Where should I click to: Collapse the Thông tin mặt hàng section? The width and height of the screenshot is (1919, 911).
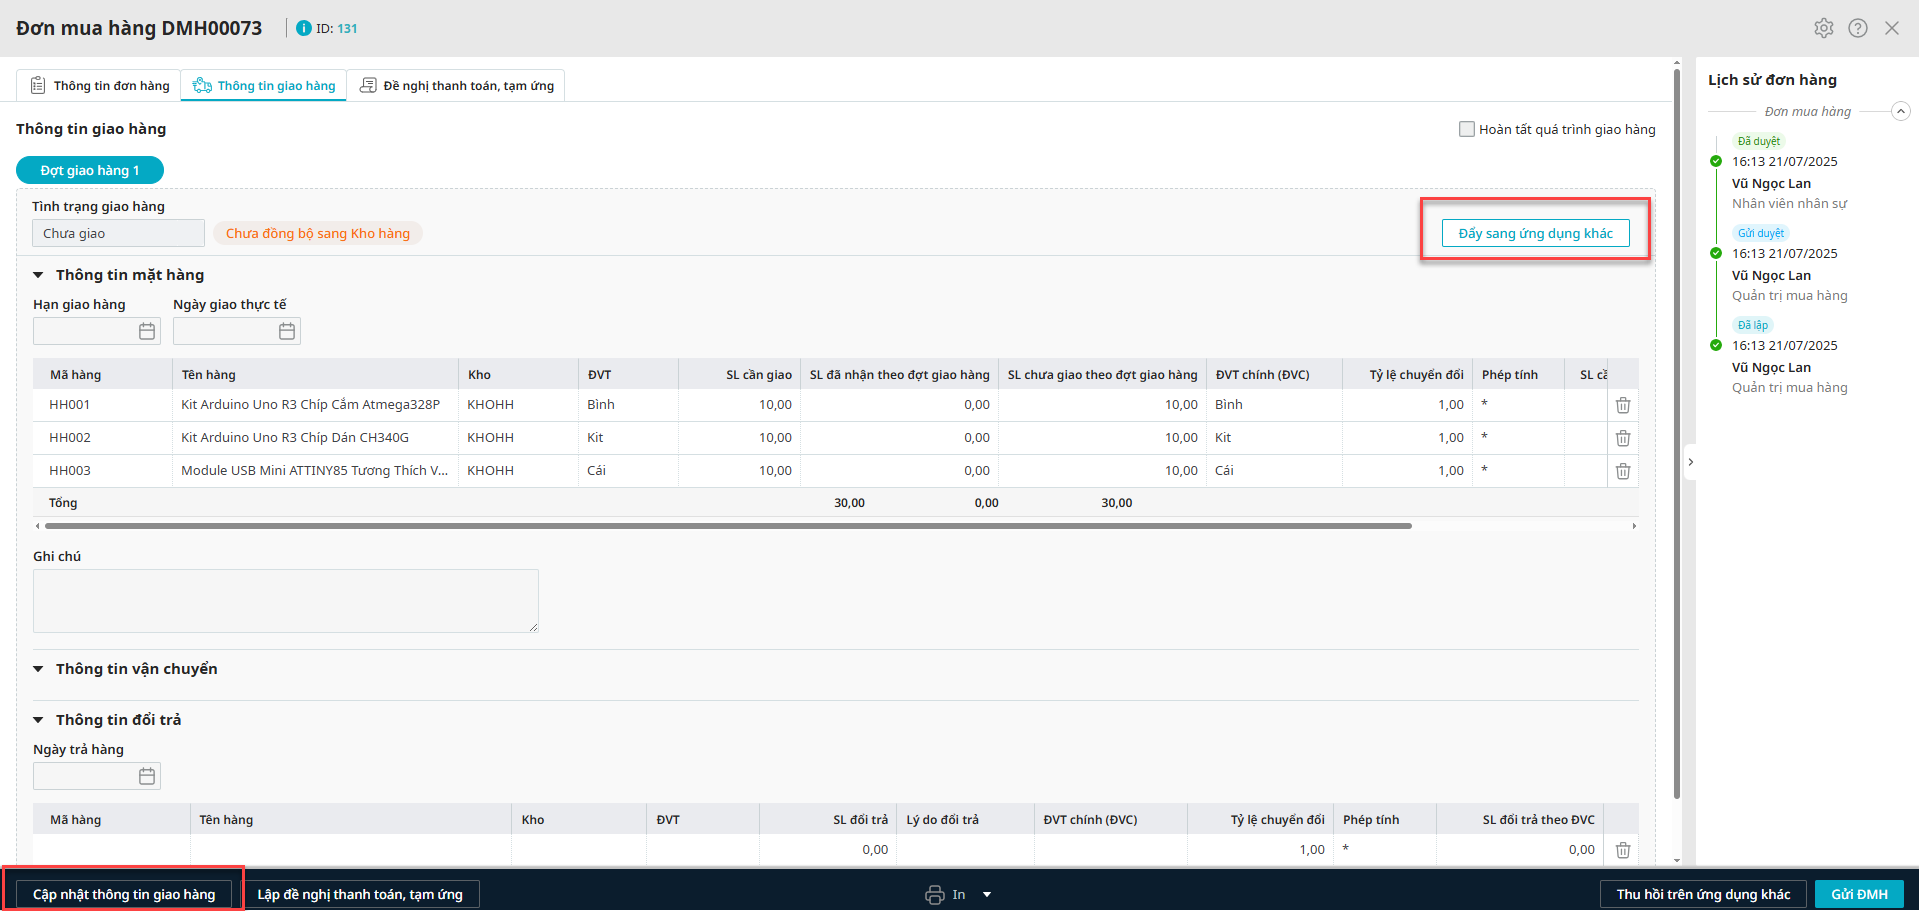click(x=39, y=275)
